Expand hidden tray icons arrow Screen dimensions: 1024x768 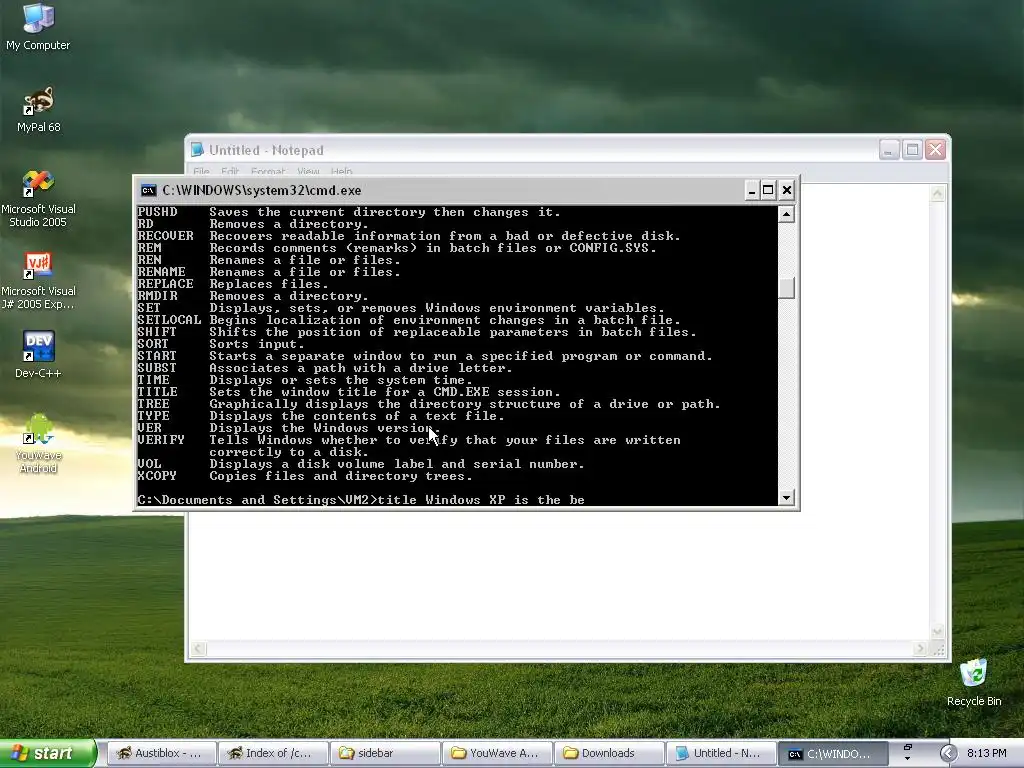coord(948,753)
